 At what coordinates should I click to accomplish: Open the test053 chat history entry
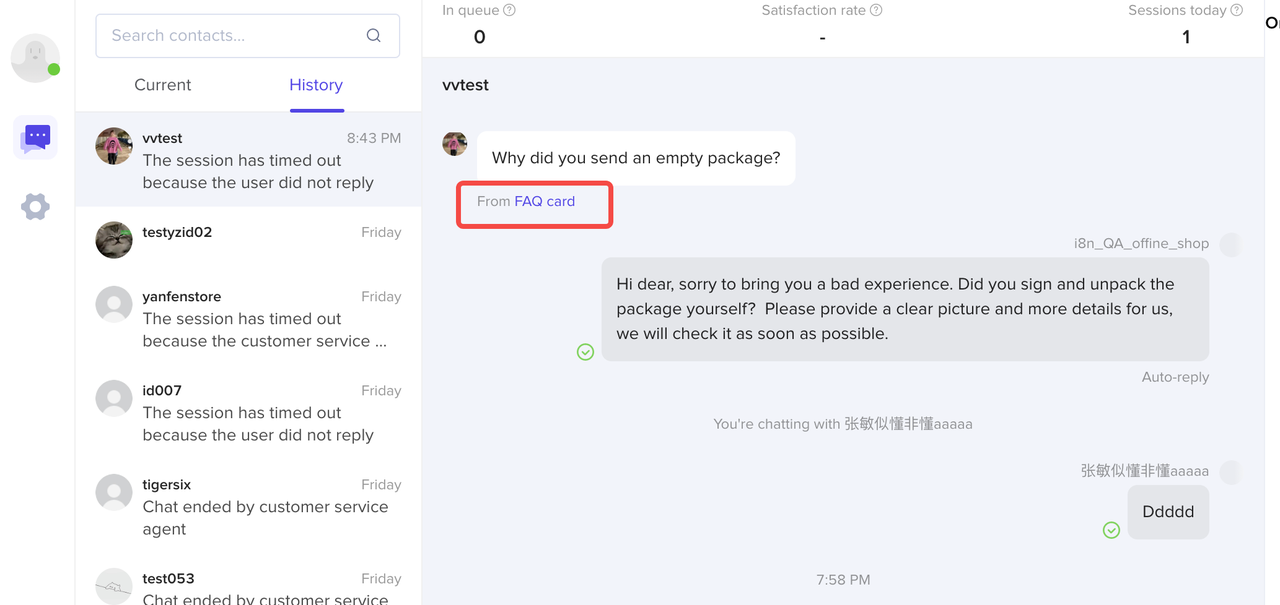248,587
